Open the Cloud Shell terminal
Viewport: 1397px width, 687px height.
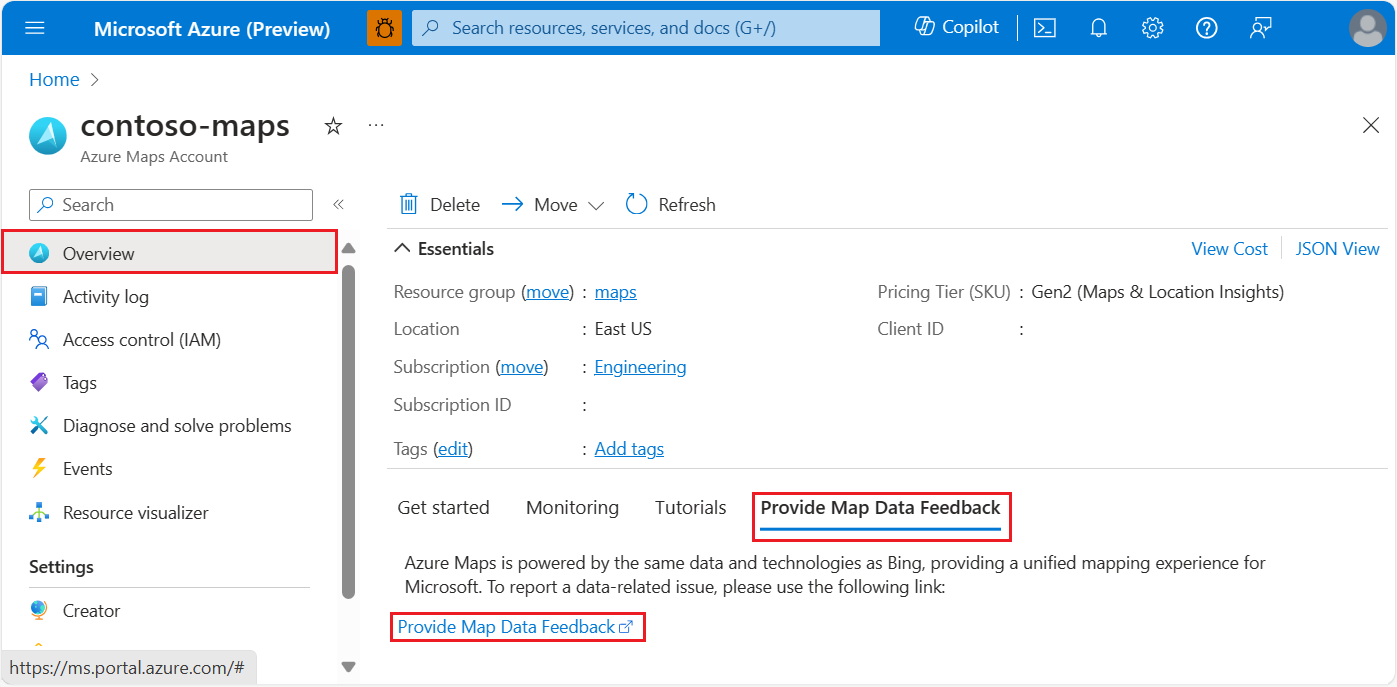[1044, 27]
